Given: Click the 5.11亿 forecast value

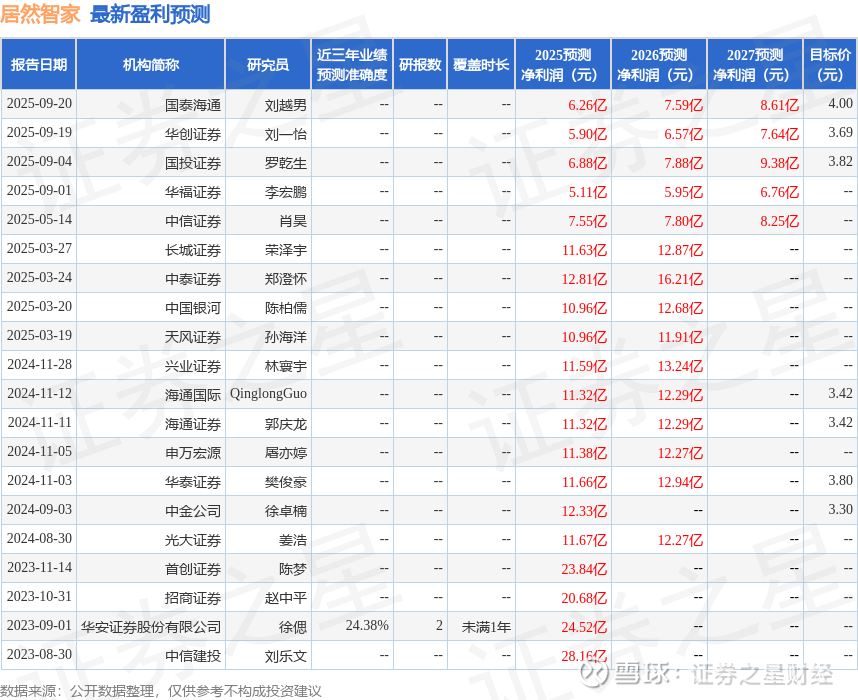Looking at the screenshot, I should [588, 192].
